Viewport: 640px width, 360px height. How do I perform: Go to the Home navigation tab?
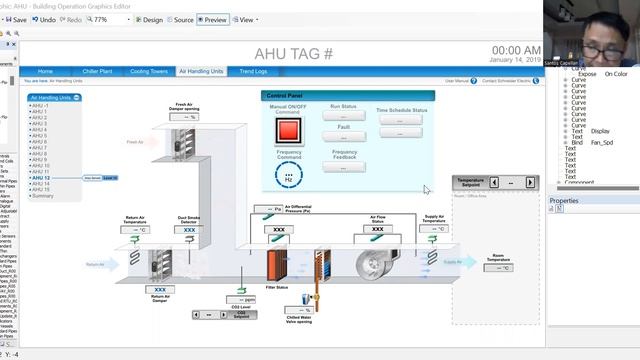pos(45,71)
